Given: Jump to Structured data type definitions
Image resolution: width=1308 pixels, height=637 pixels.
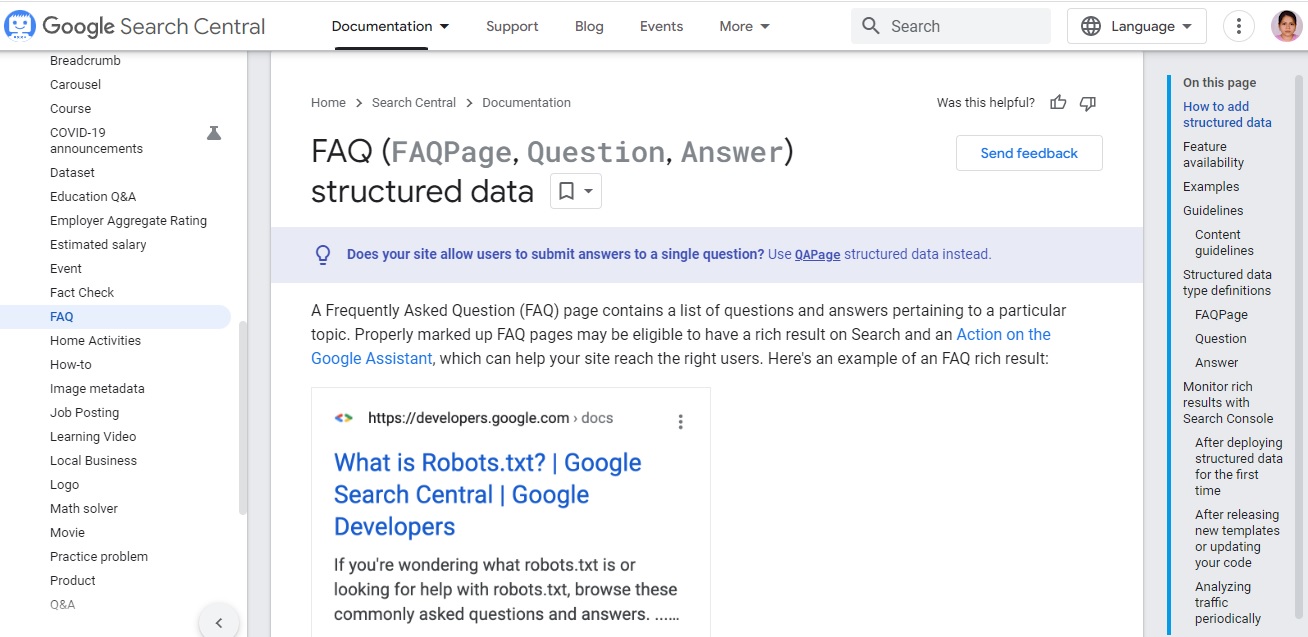Looking at the screenshot, I should 1227,283.
